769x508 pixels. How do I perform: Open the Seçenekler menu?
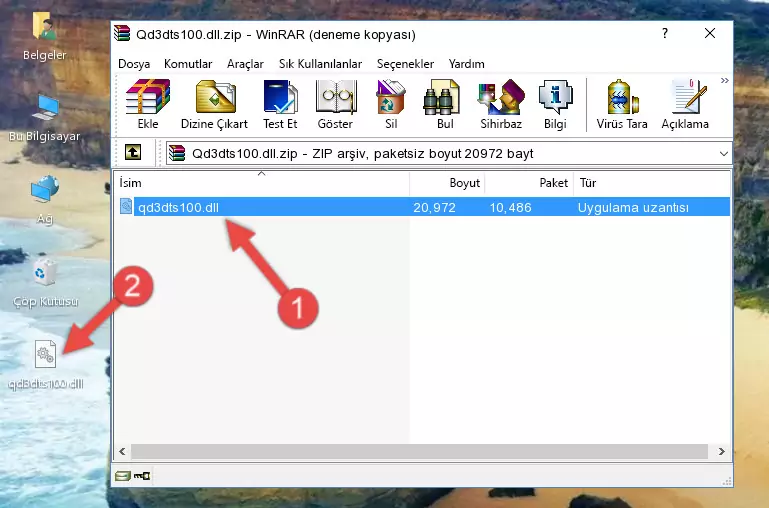click(x=405, y=64)
